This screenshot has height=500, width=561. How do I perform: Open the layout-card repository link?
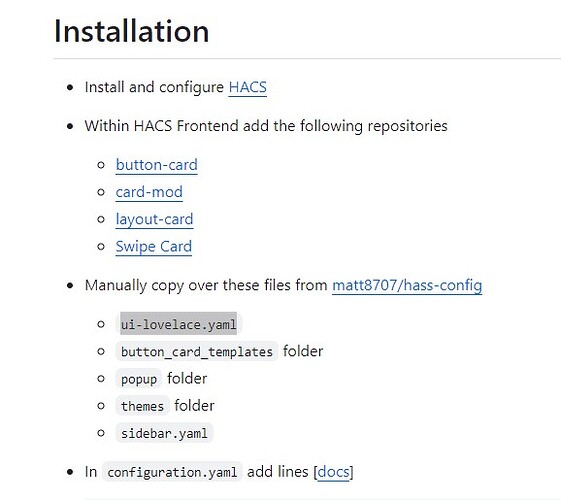(154, 219)
